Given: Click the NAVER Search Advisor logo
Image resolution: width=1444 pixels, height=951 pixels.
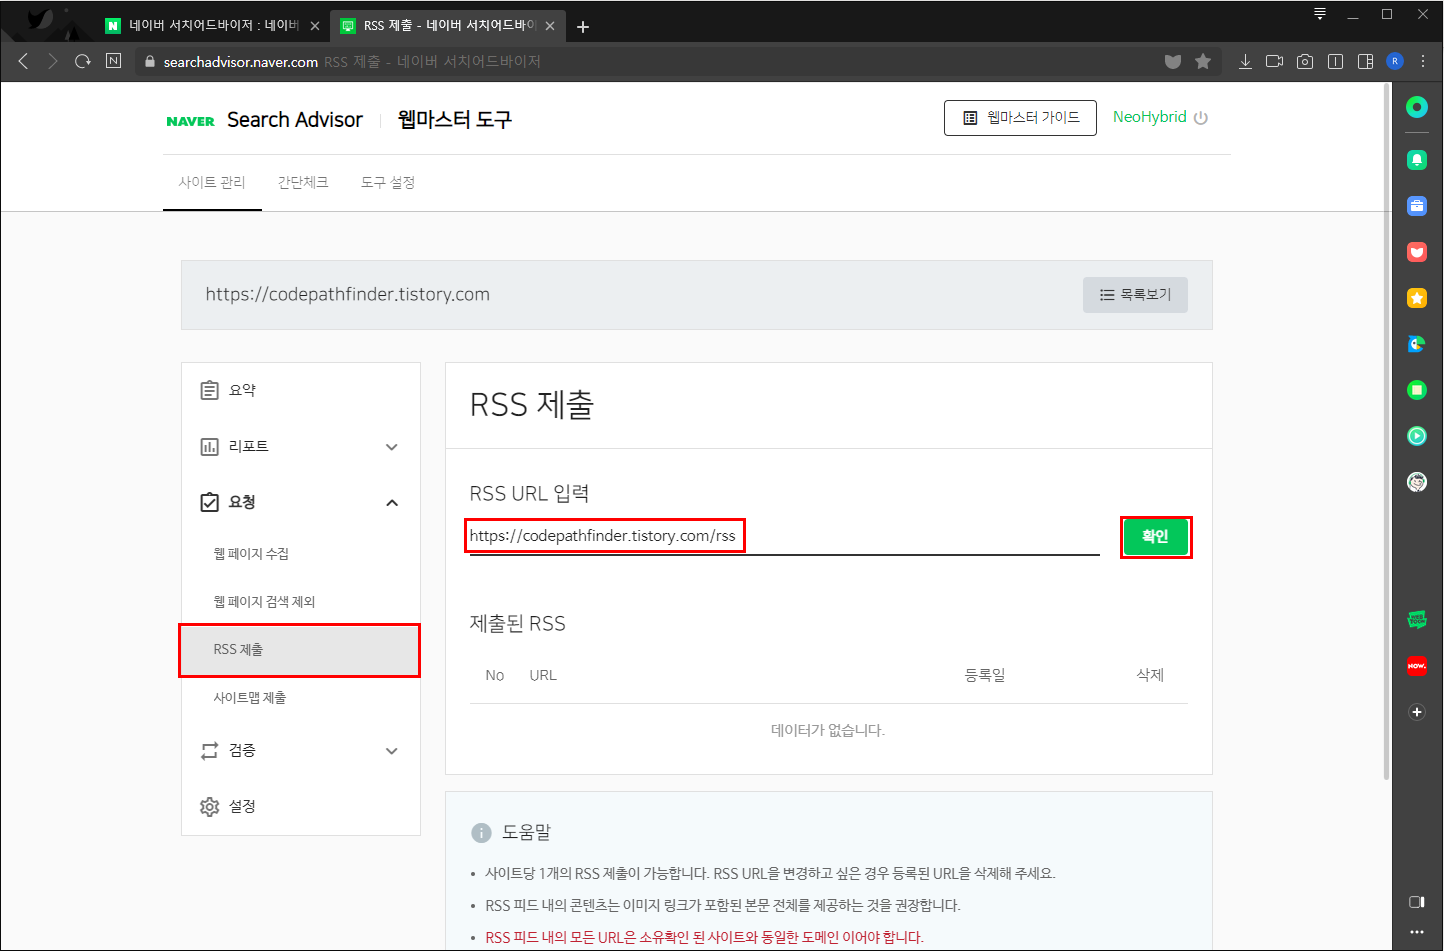Looking at the screenshot, I should pyautogui.click(x=265, y=120).
